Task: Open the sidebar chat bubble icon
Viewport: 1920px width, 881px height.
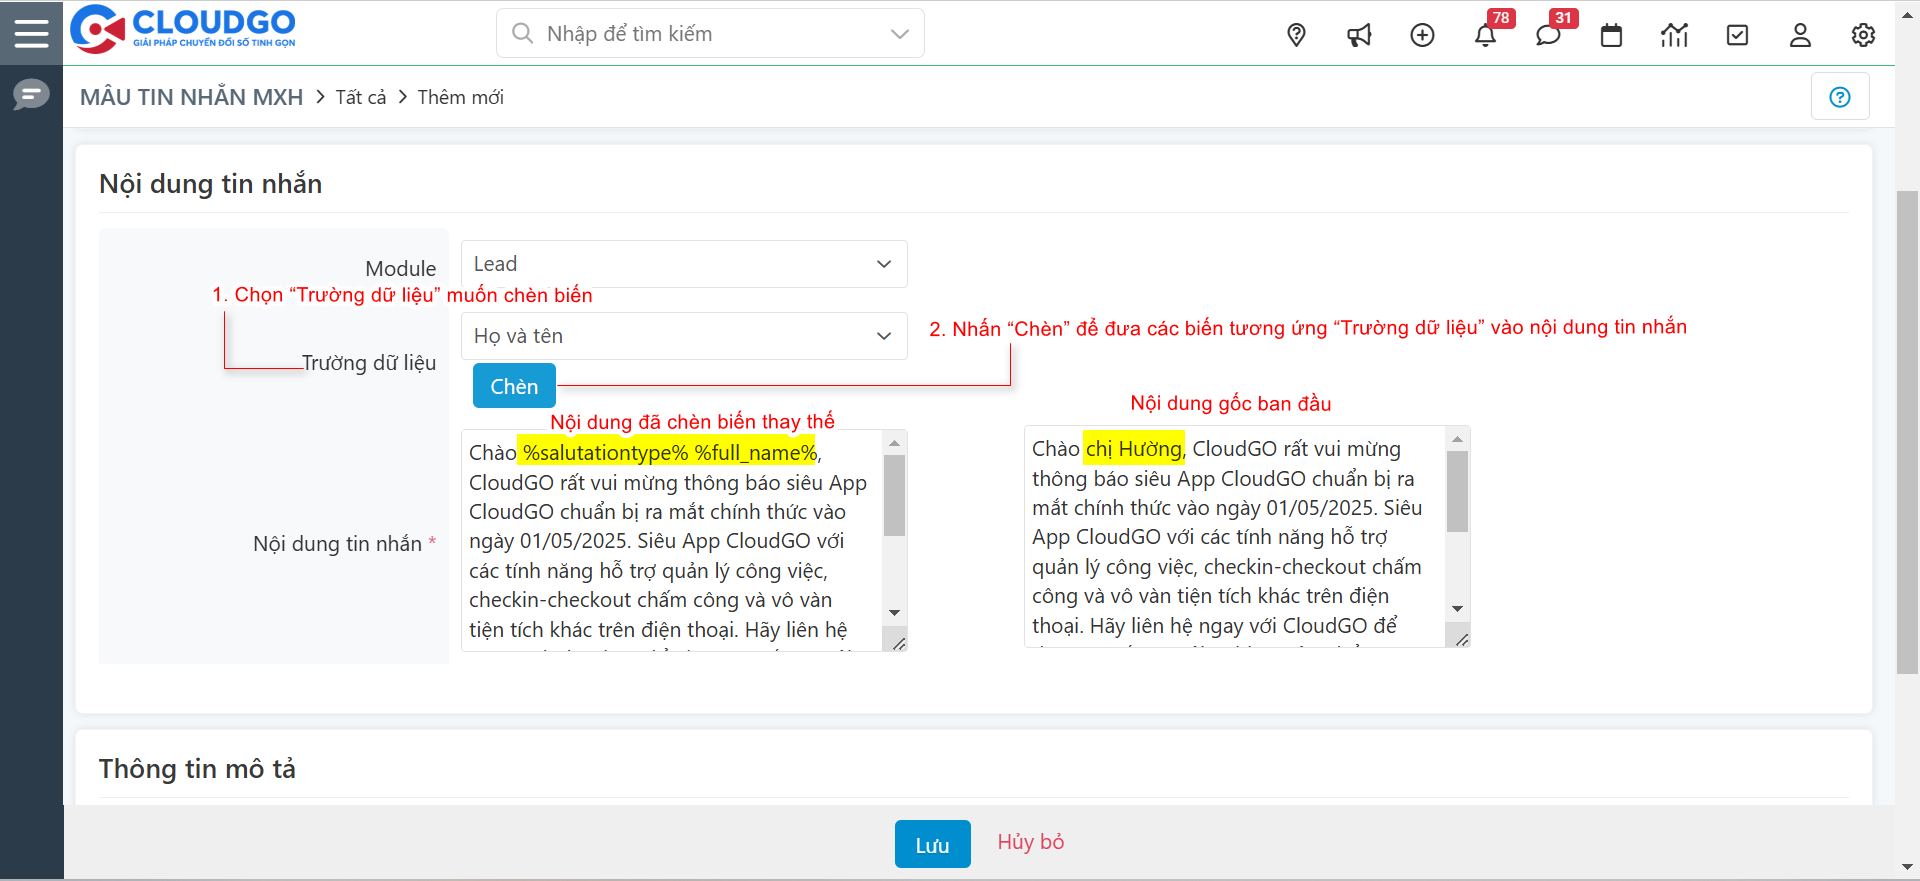Action: (x=31, y=95)
